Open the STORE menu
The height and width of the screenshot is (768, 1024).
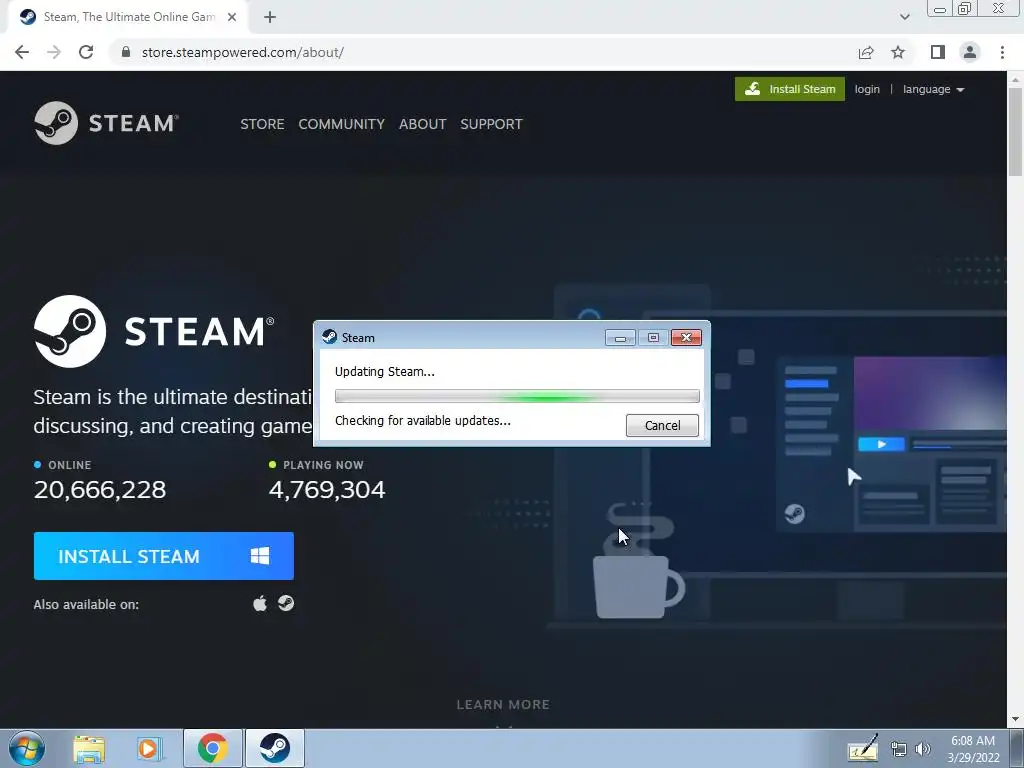pyautogui.click(x=262, y=124)
